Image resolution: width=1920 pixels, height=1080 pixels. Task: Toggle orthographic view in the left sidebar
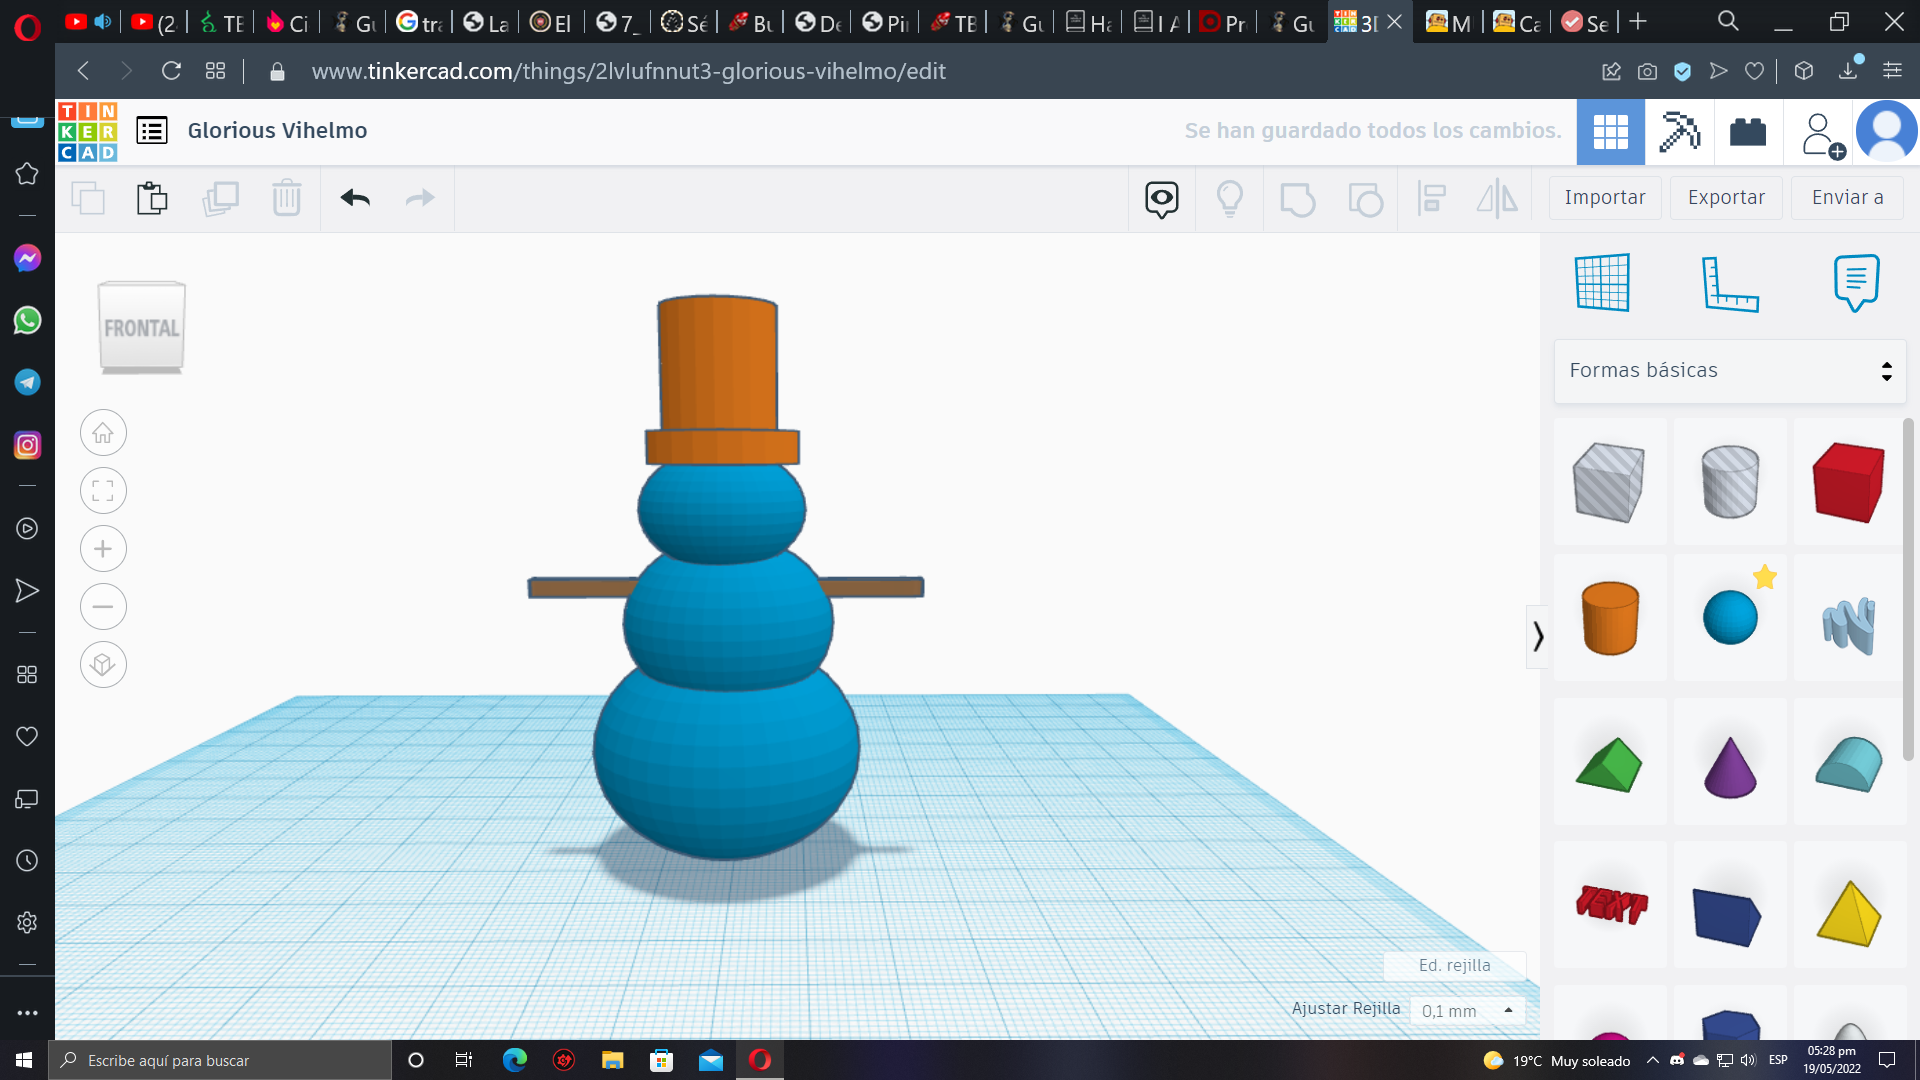(x=103, y=664)
